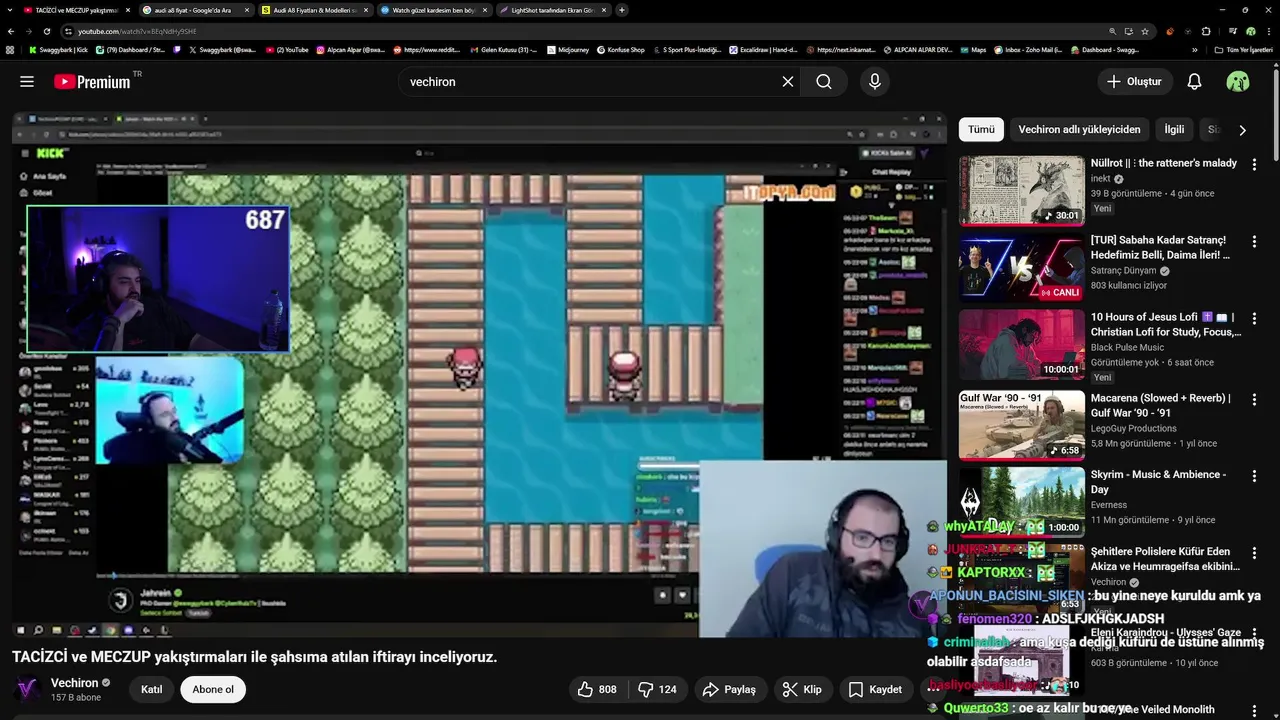The height and width of the screenshot is (720, 1280).
Task: Open Sabaha Kadar Satranç live thumbnail
Action: [1021, 267]
